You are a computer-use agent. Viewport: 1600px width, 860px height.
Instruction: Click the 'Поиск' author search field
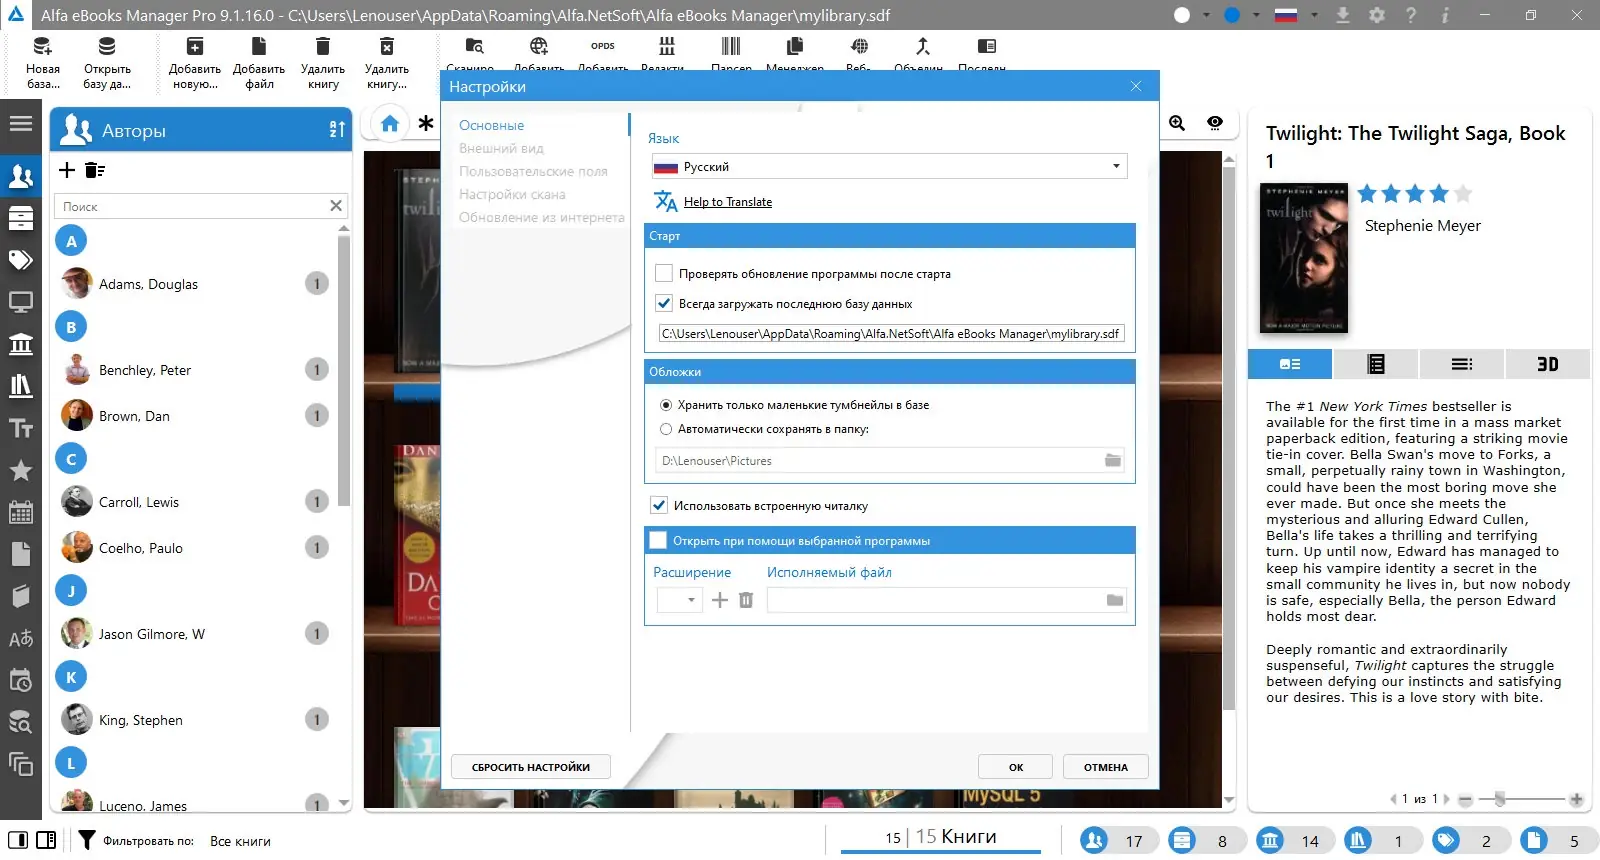pyautogui.click(x=191, y=206)
